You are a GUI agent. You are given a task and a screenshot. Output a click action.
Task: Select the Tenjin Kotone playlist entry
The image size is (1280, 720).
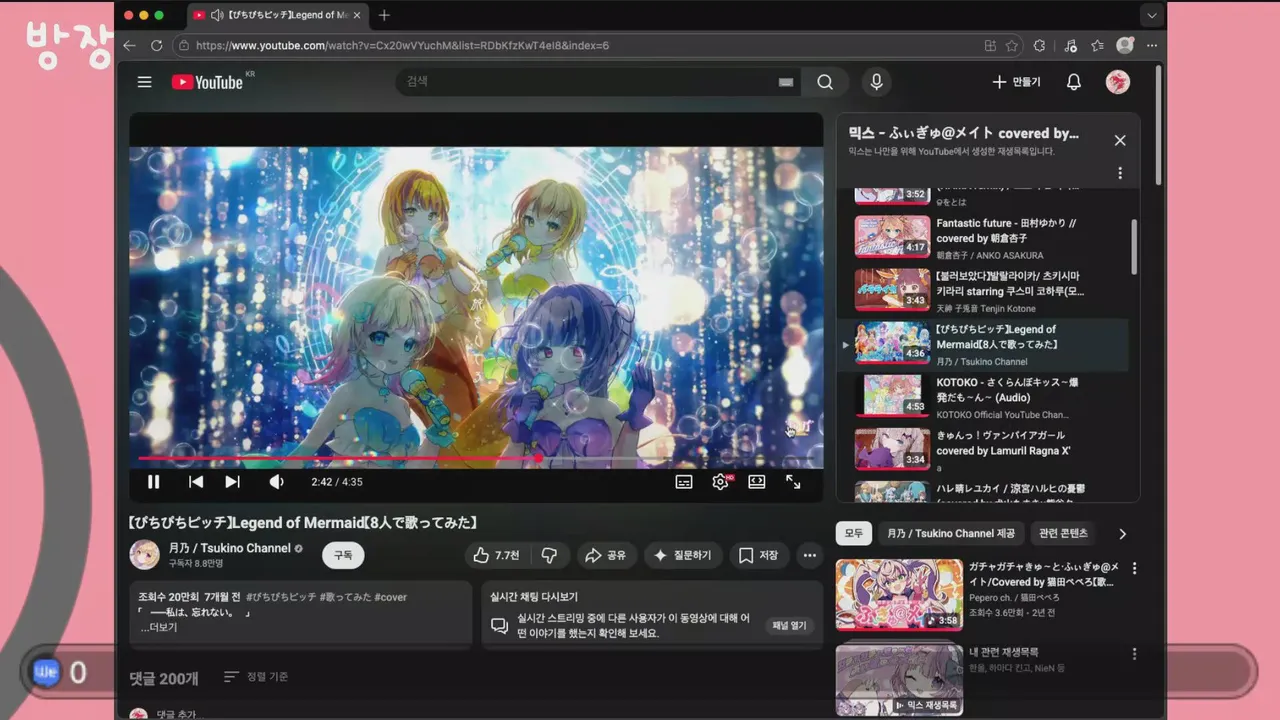click(982, 290)
